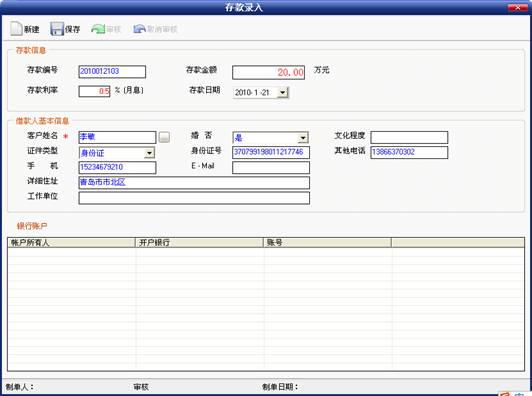Click the 婚否 combo box showing 是
Image resolution: width=532 pixels, height=396 pixels.
tap(270, 138)
